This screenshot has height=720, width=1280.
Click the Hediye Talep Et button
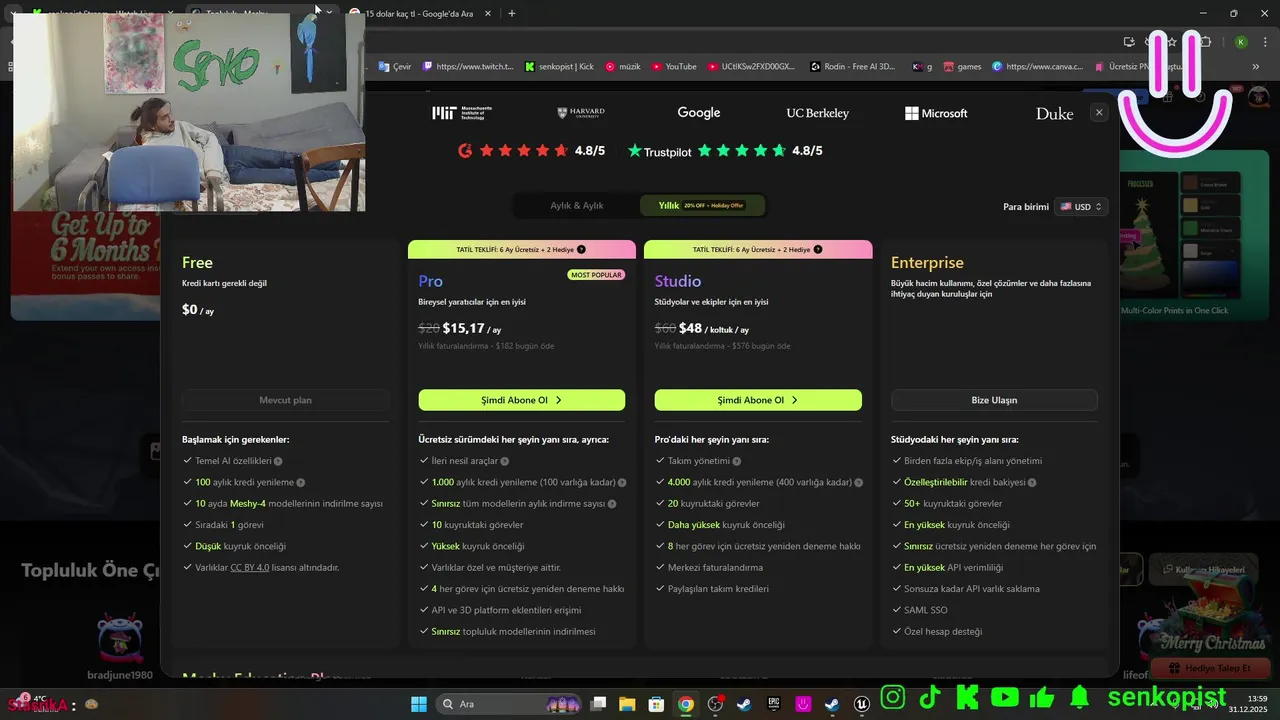(1210, 669)
